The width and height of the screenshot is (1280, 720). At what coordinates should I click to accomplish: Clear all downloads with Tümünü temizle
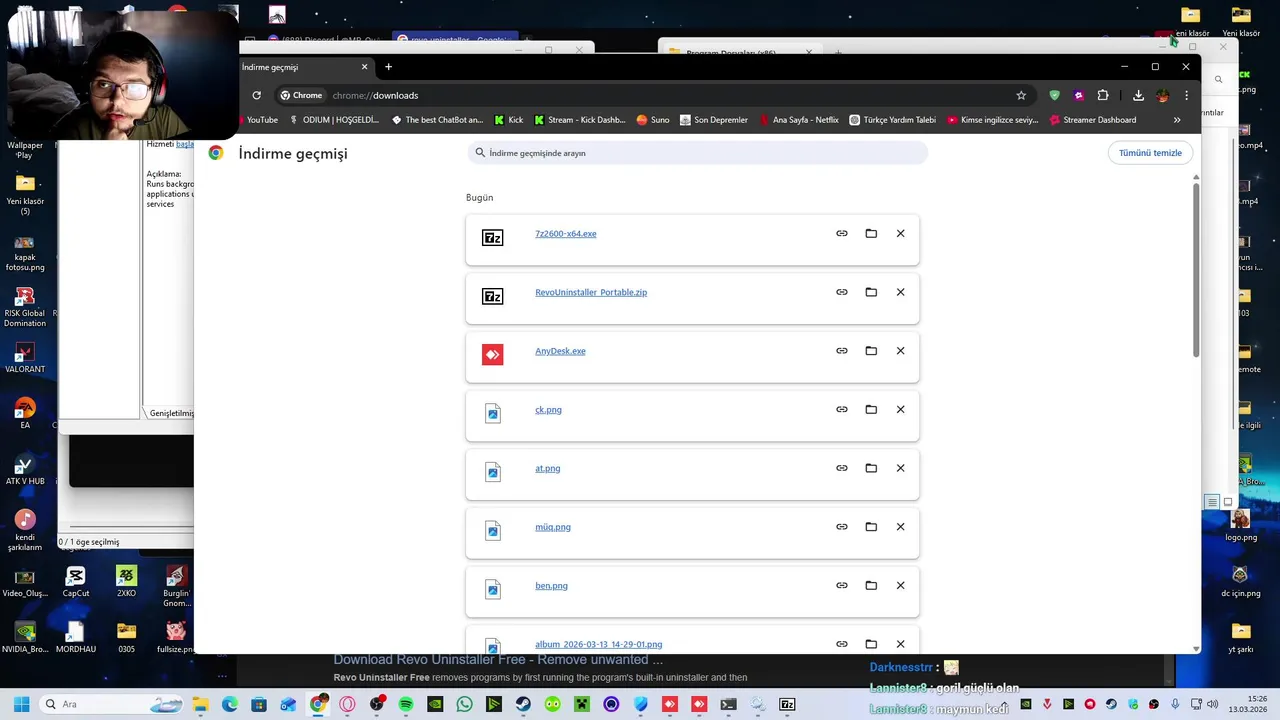[1150, 153]
